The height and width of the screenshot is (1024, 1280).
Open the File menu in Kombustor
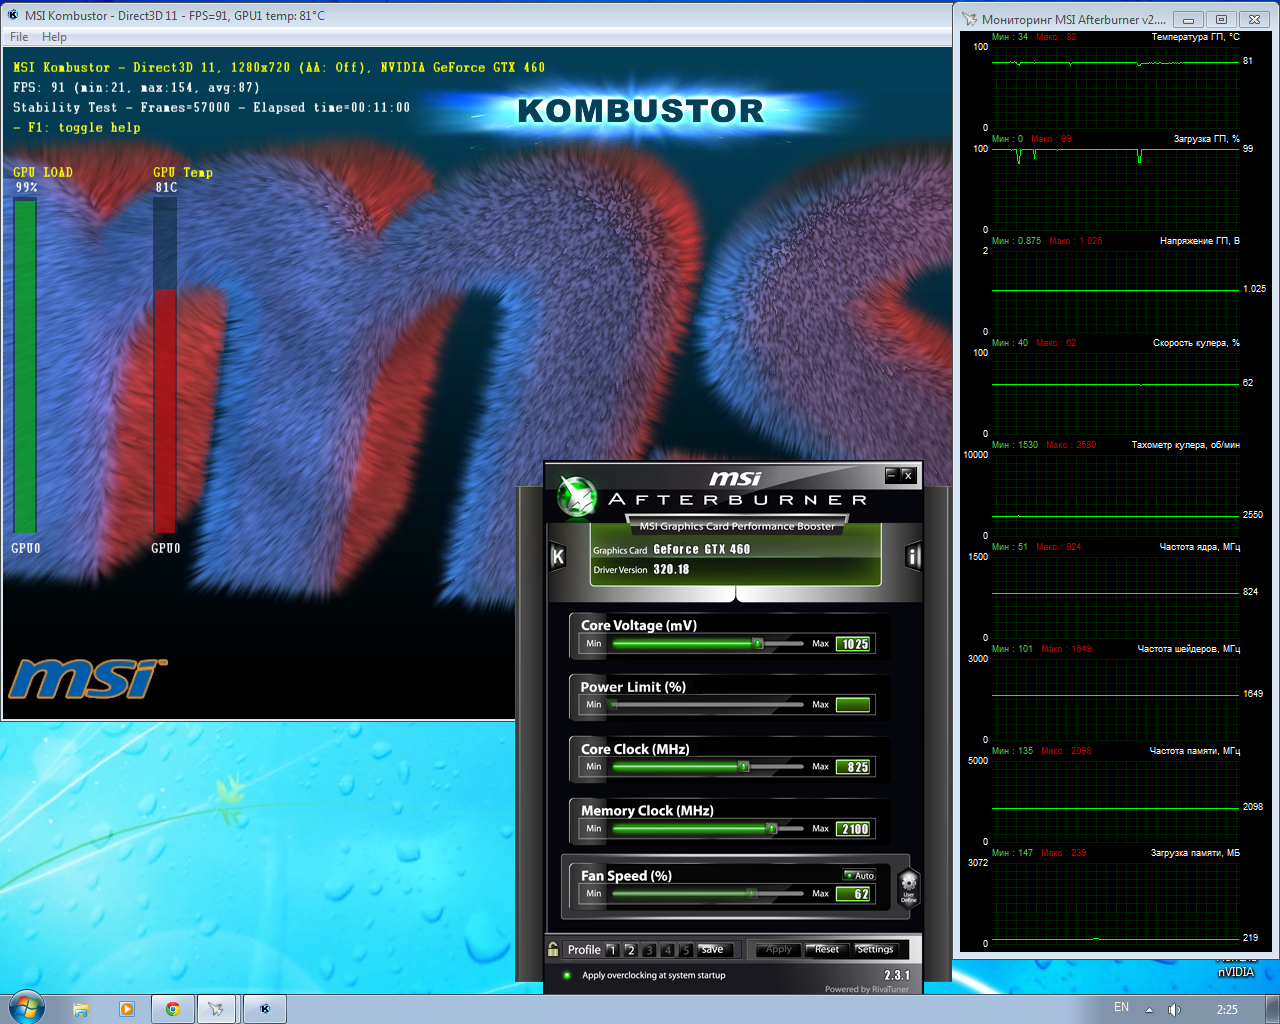(19, 37)
